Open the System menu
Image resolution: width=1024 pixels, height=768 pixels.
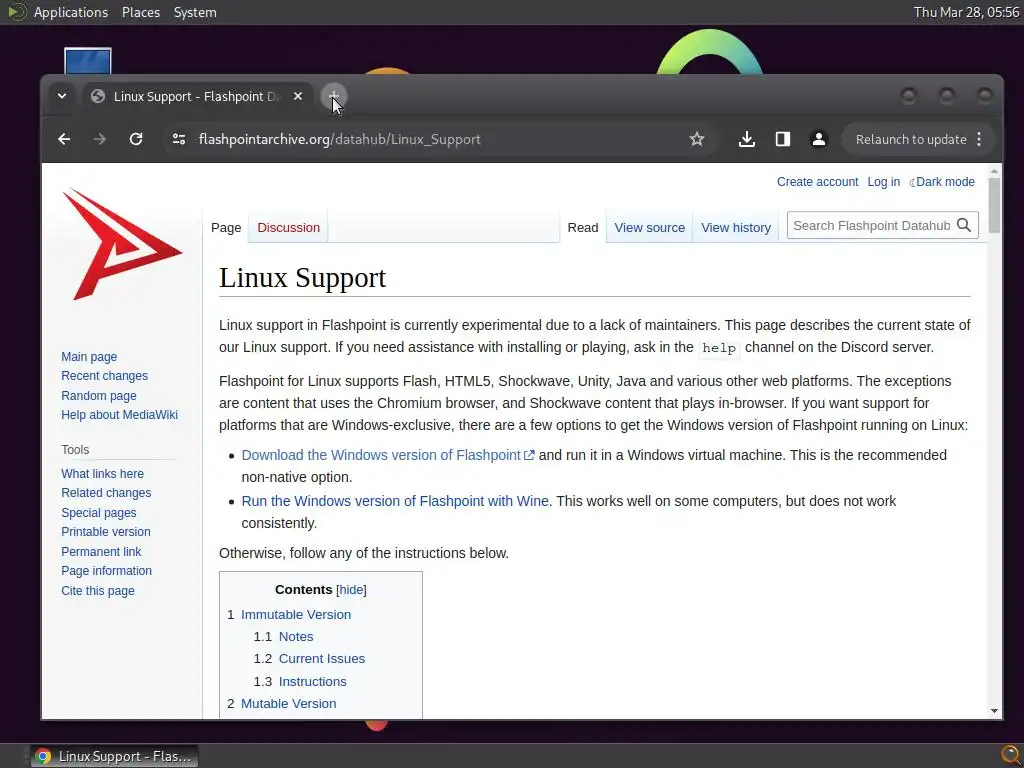(x=195, y=12)
